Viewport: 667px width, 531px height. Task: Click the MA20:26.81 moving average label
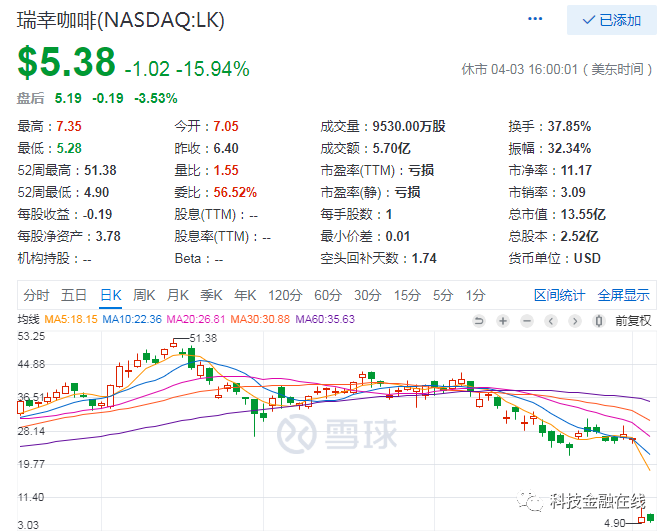pos(196,319)
